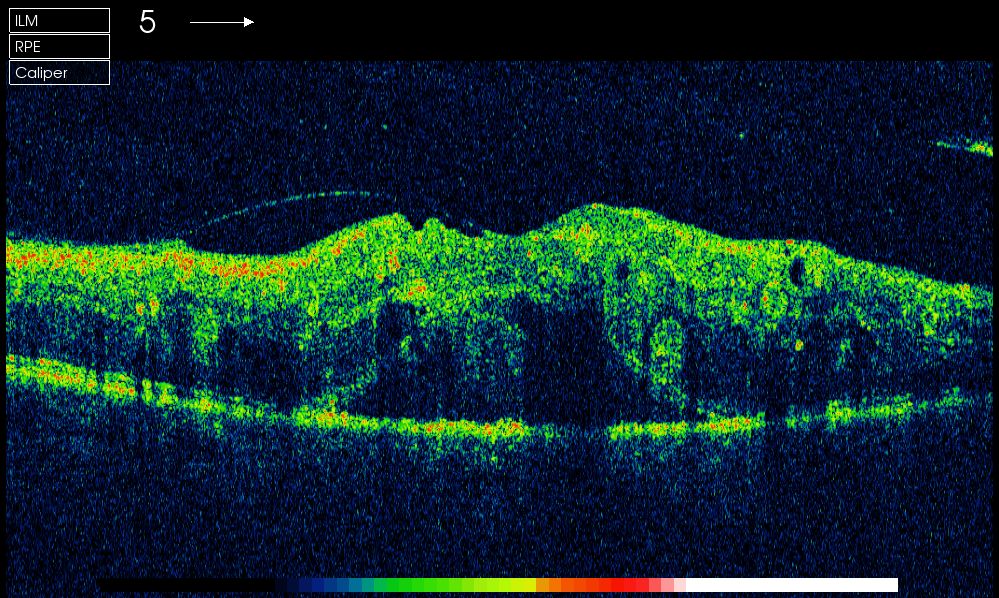The height and width of the screenshot is (598, 999).
Task: Toggle the ILM layer overlay
Action: 59,20
